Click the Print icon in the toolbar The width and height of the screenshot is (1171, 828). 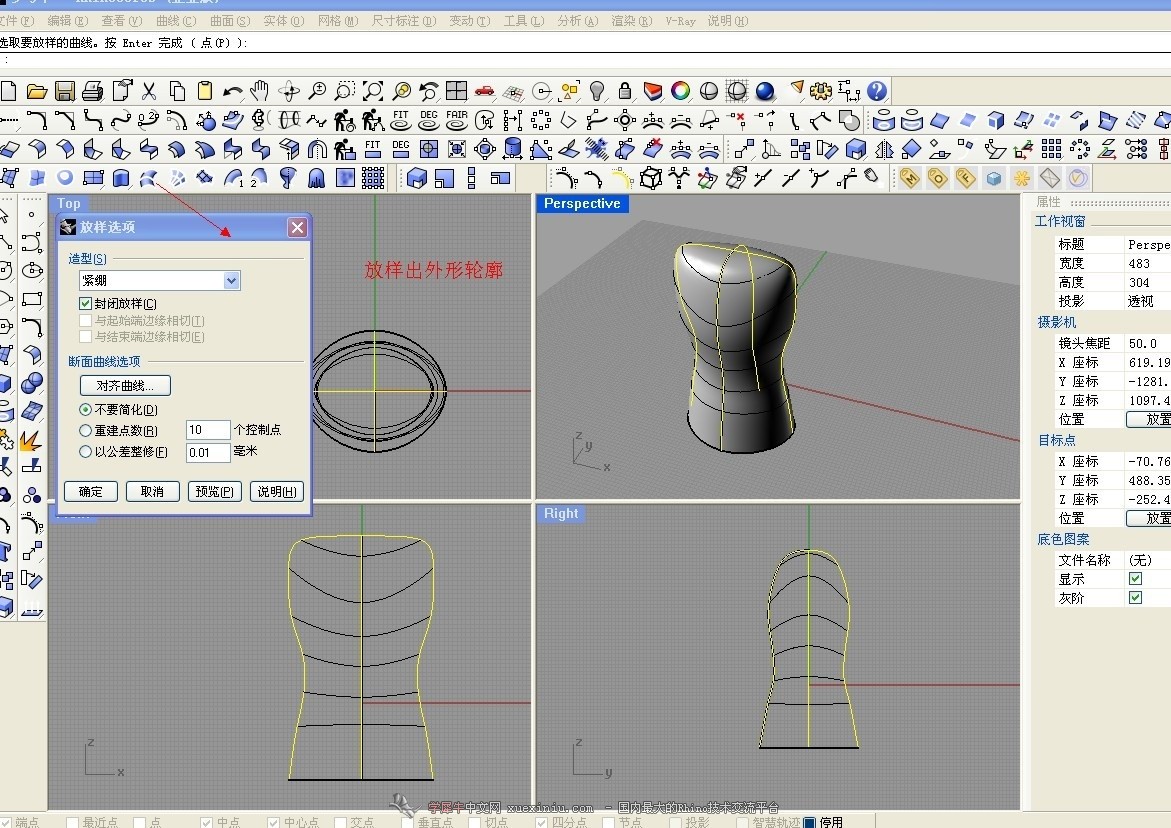point(93,91)
